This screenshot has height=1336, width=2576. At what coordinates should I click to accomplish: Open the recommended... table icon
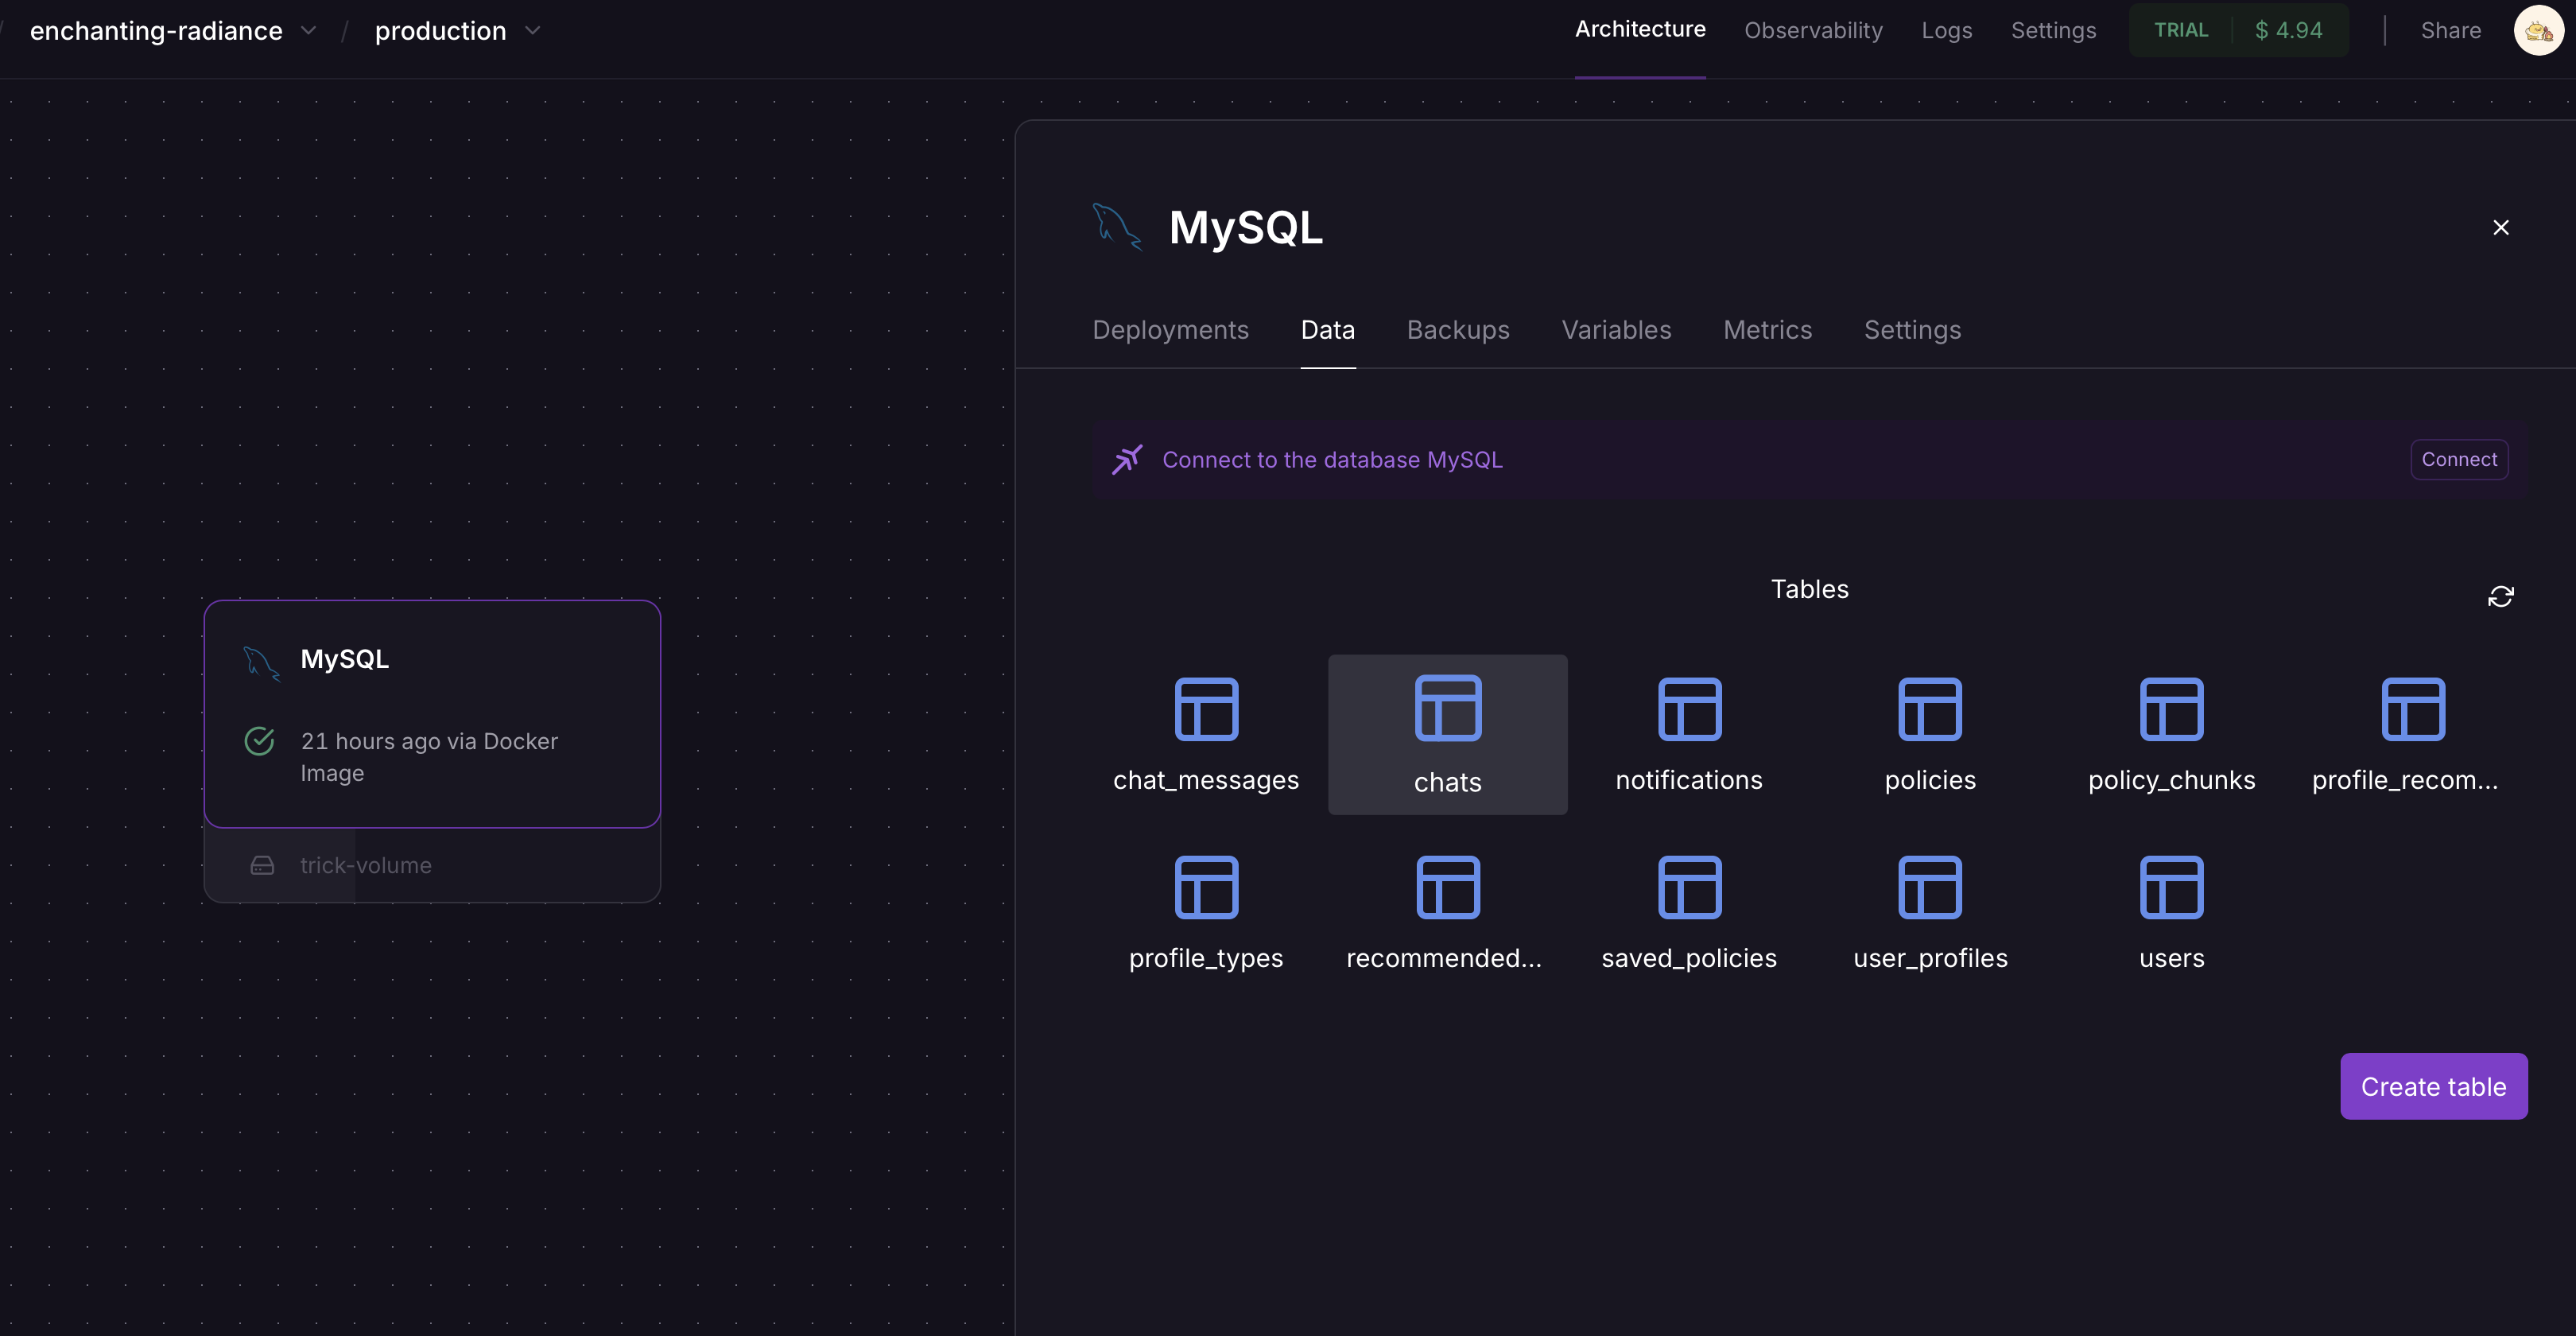[x=1447, y=887]
